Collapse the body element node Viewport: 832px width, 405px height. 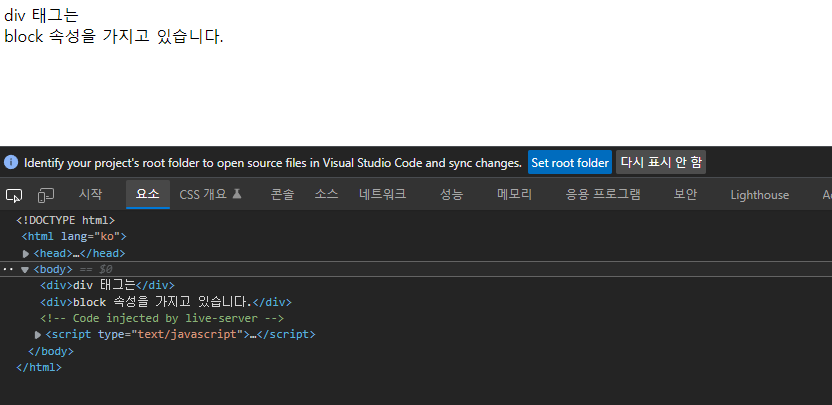[24, 270]
